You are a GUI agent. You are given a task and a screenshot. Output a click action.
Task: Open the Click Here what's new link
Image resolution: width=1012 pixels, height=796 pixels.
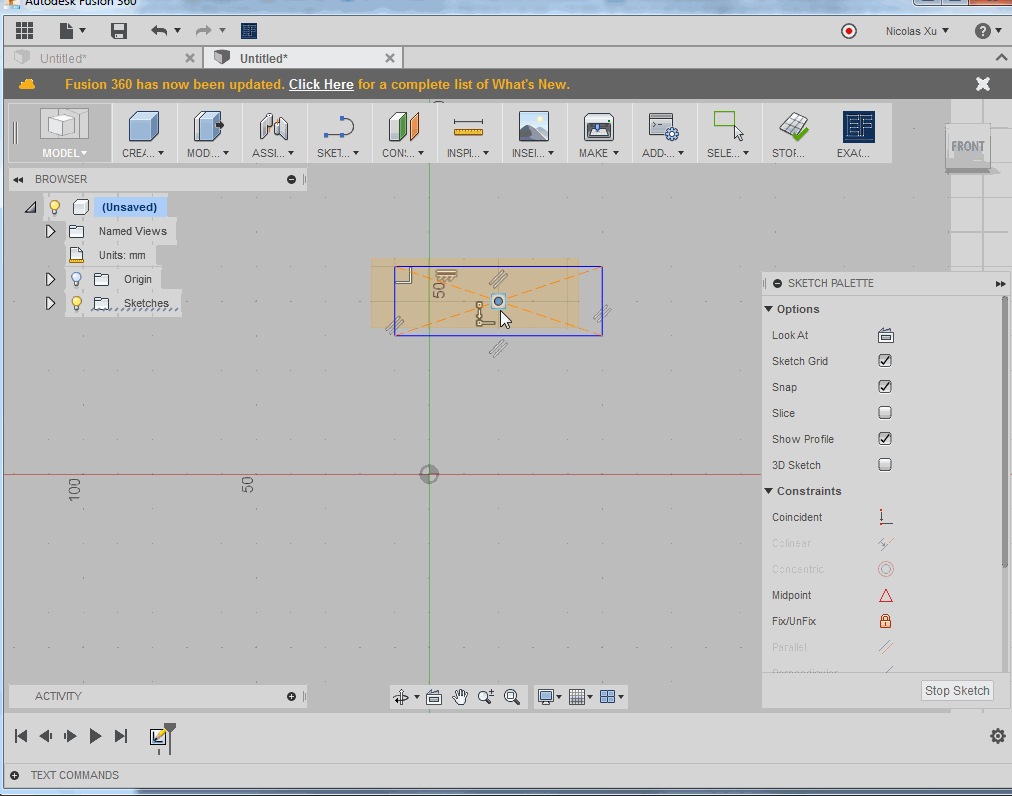point(321,85)
